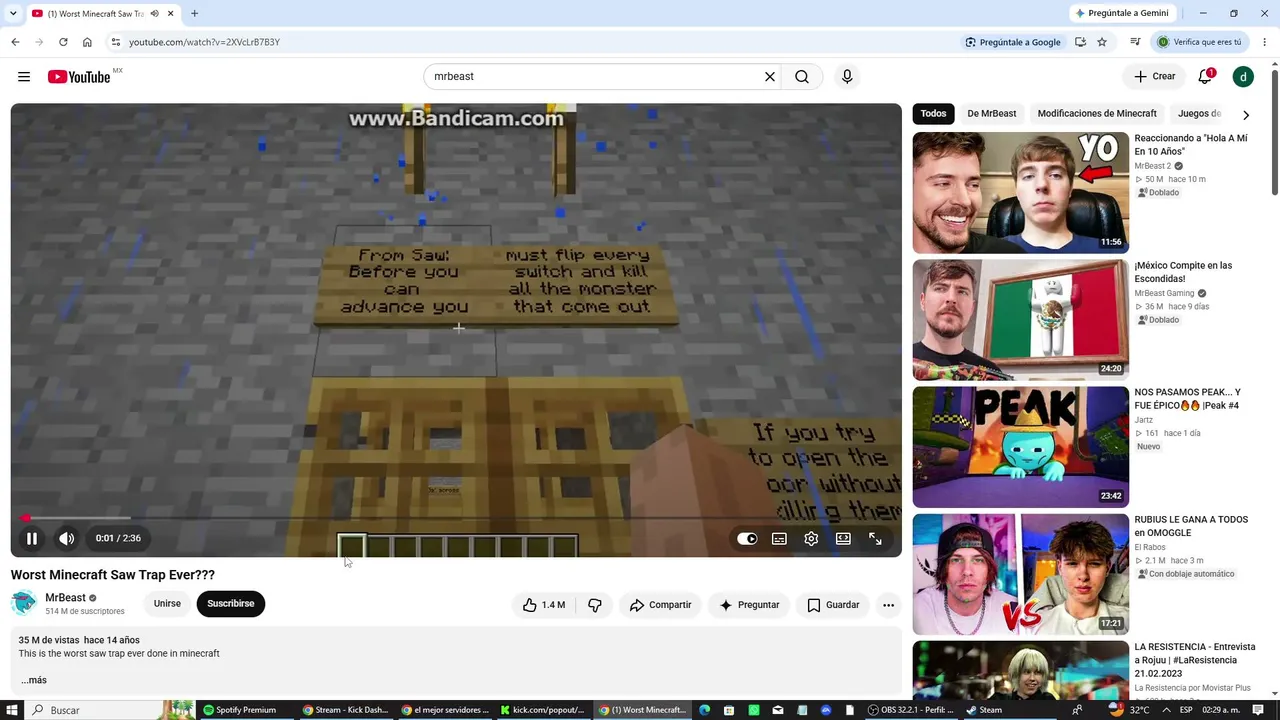The width and height of the screenshot is (1280, 720).
Task: Select the Modificaciones de Minecraft chip
Action: coord(1097,114)
